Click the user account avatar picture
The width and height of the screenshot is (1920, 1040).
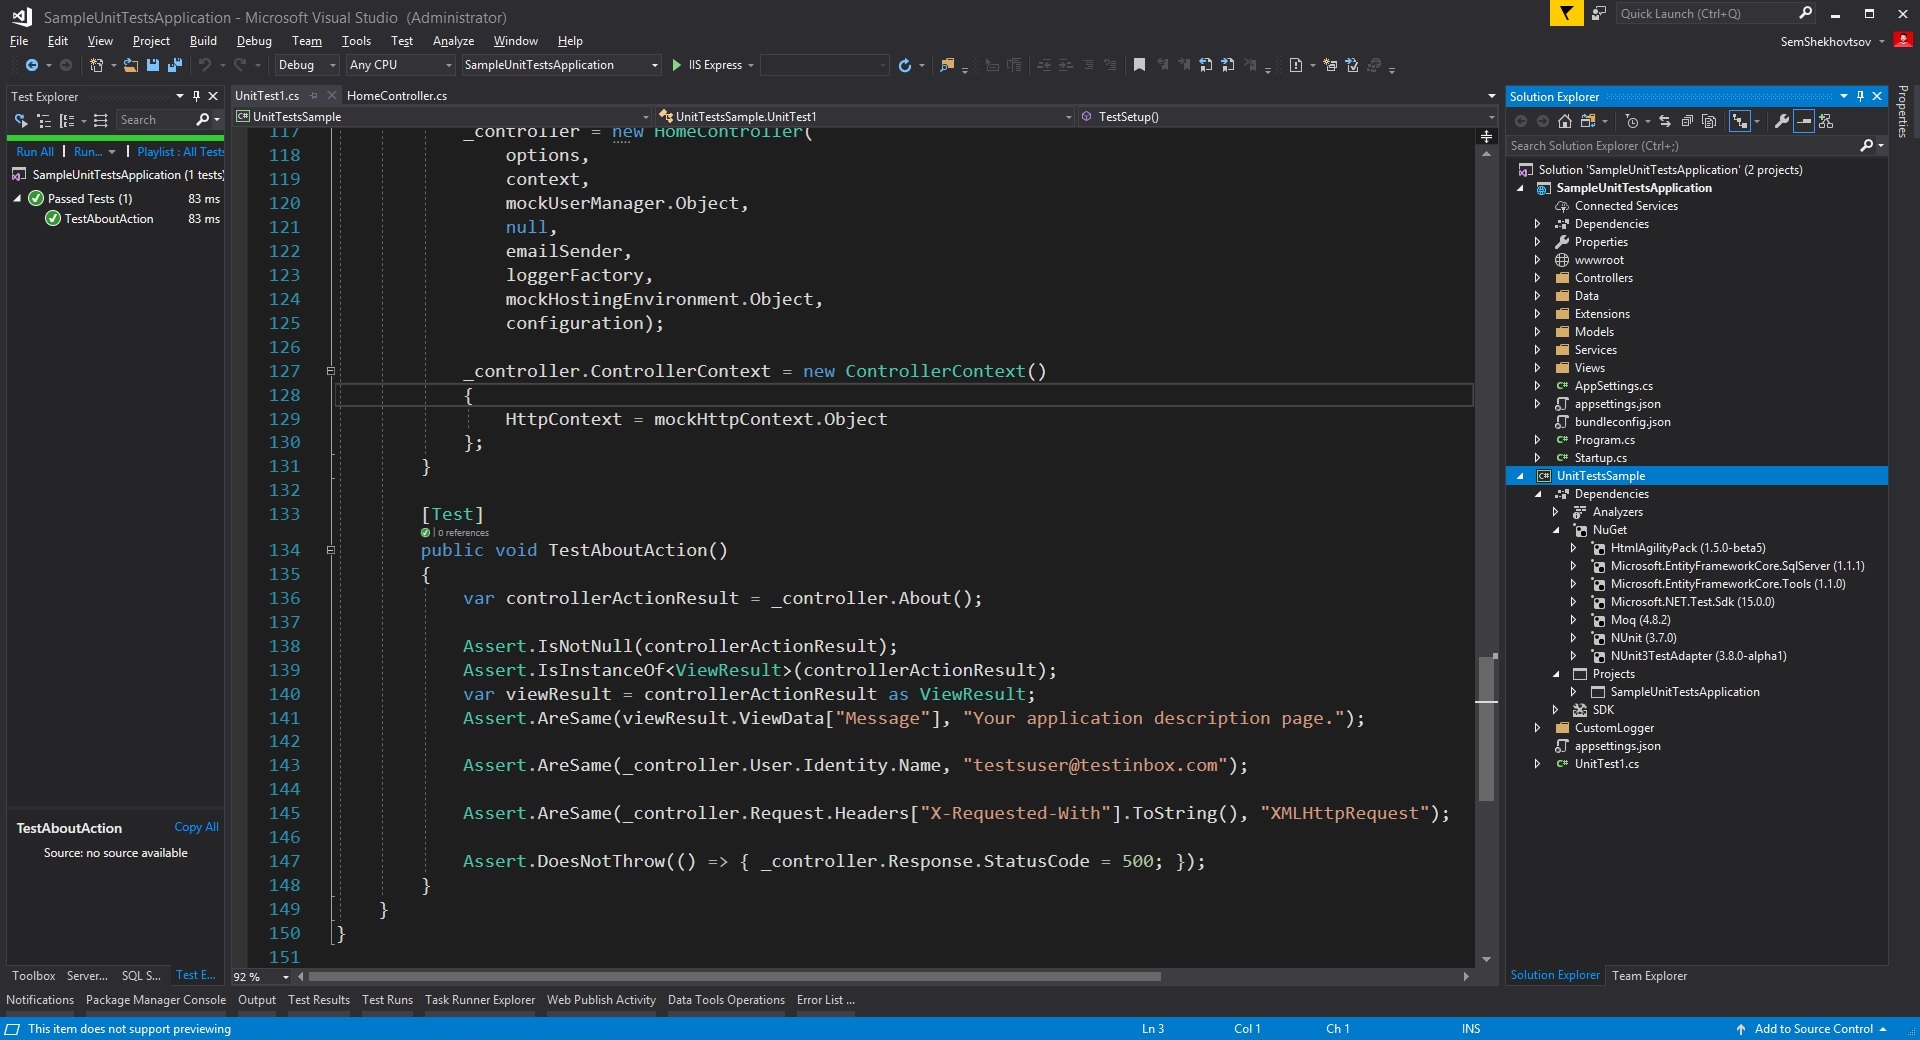tap(1903, 41)
